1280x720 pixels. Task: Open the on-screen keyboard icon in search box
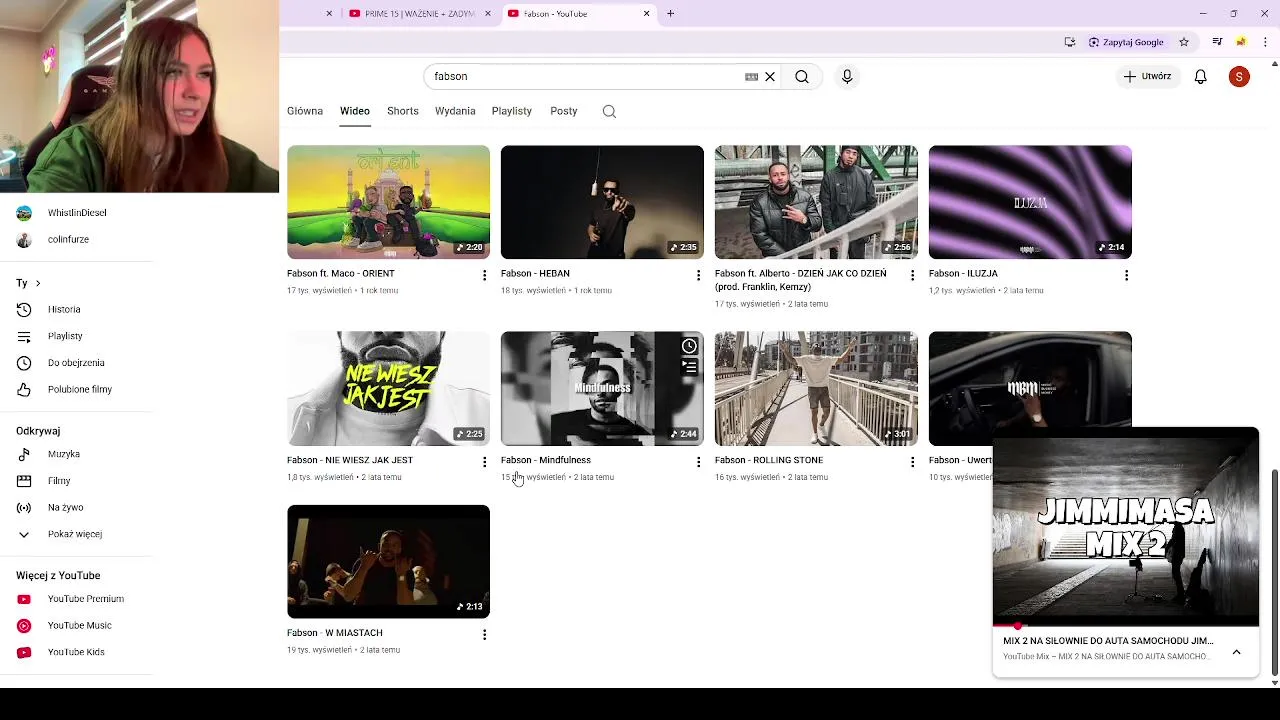click(751, 77)
